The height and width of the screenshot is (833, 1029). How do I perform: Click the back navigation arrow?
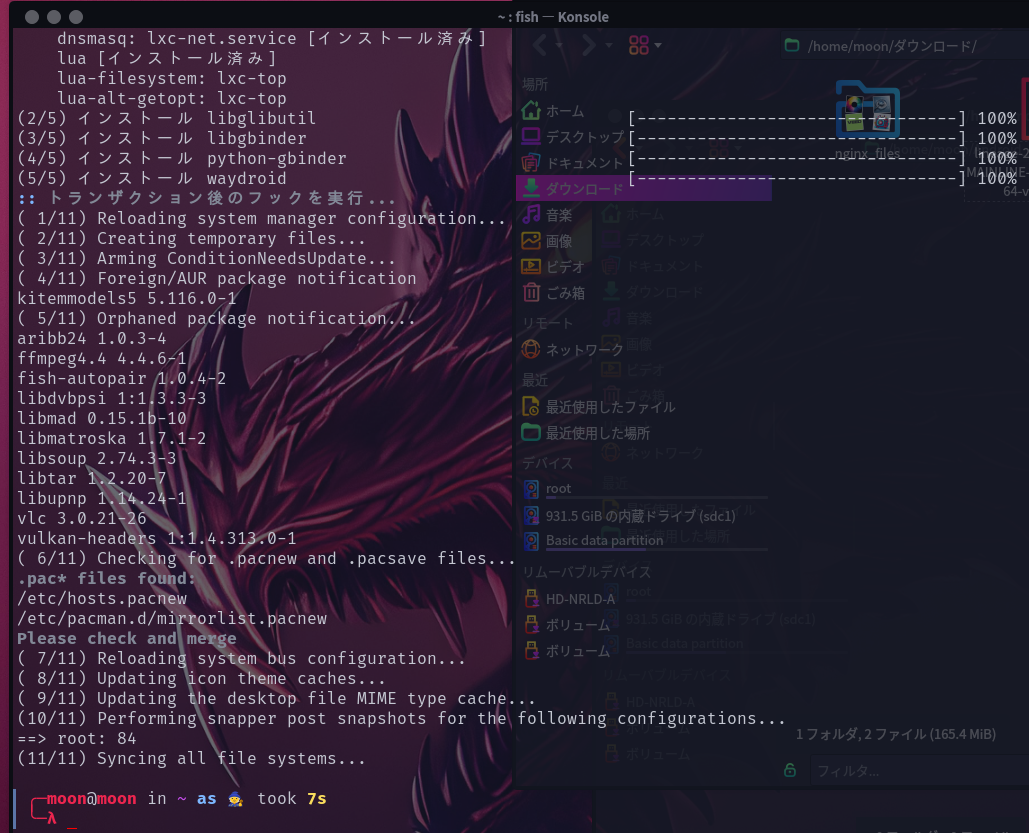[x=540, y=45]
